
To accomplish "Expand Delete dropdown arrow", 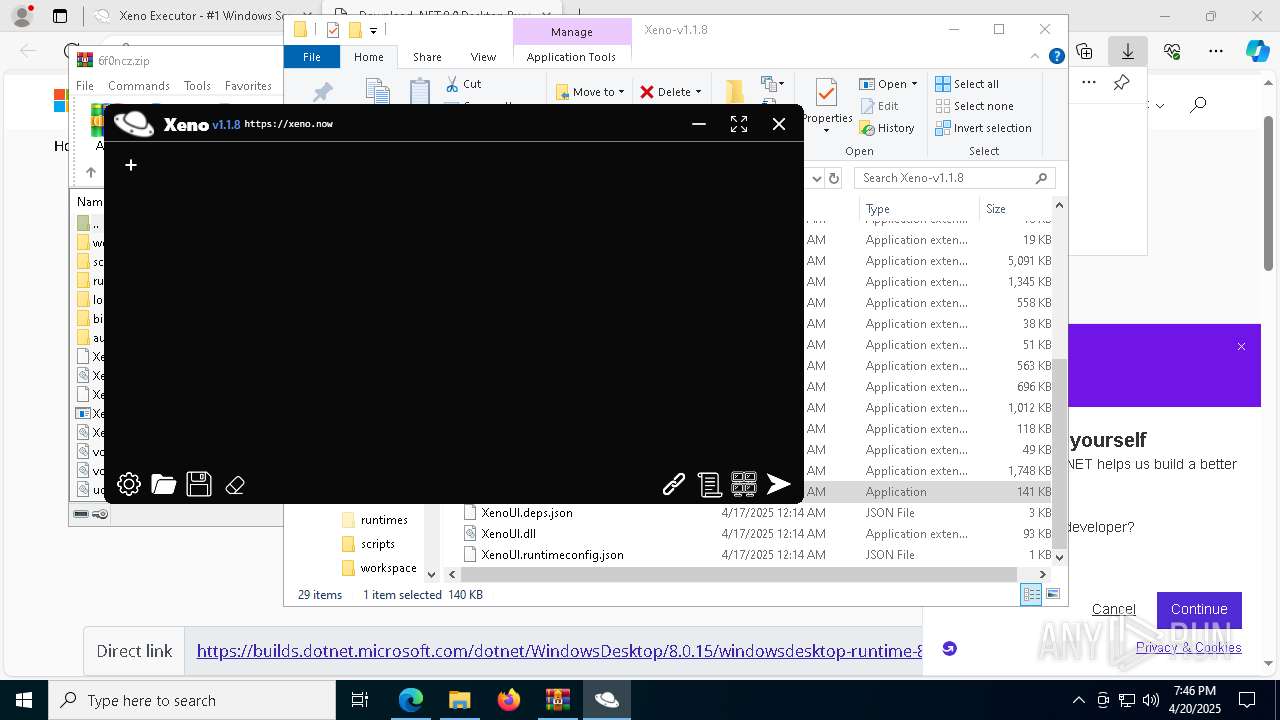I will (697, 92).
